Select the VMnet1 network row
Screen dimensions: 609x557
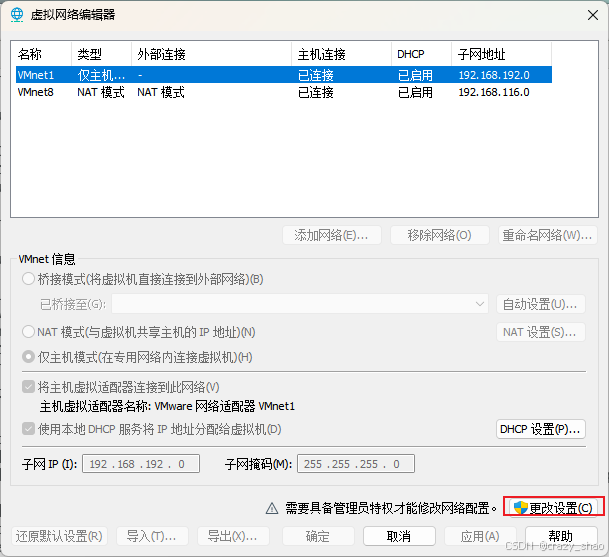pyautogui.click(x=284, y=75)
